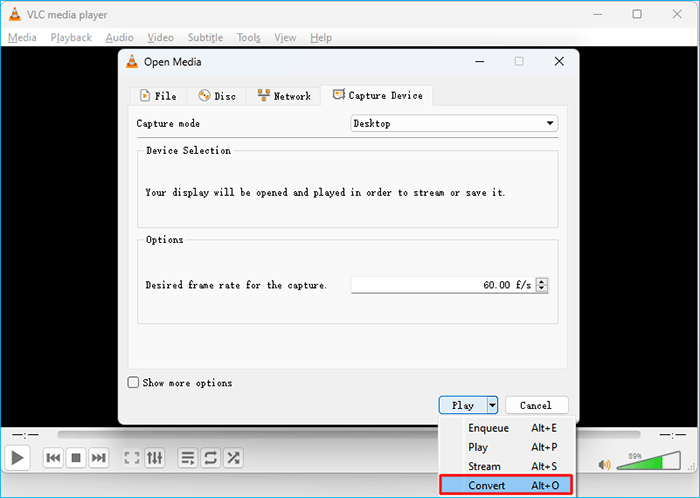Select the Capture Device tab
This screenshot has height=498, width=700.
point(377,95)
